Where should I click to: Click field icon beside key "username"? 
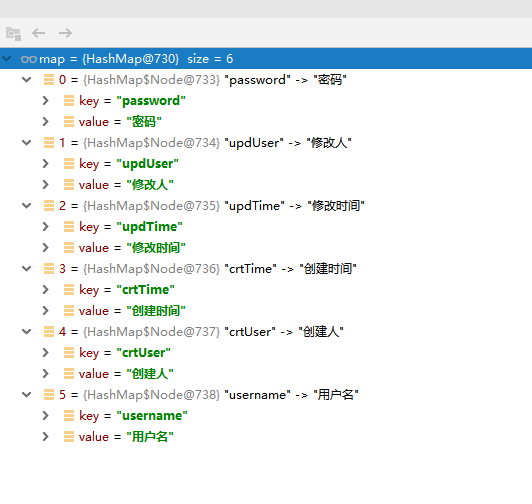[x=69, y=416]
